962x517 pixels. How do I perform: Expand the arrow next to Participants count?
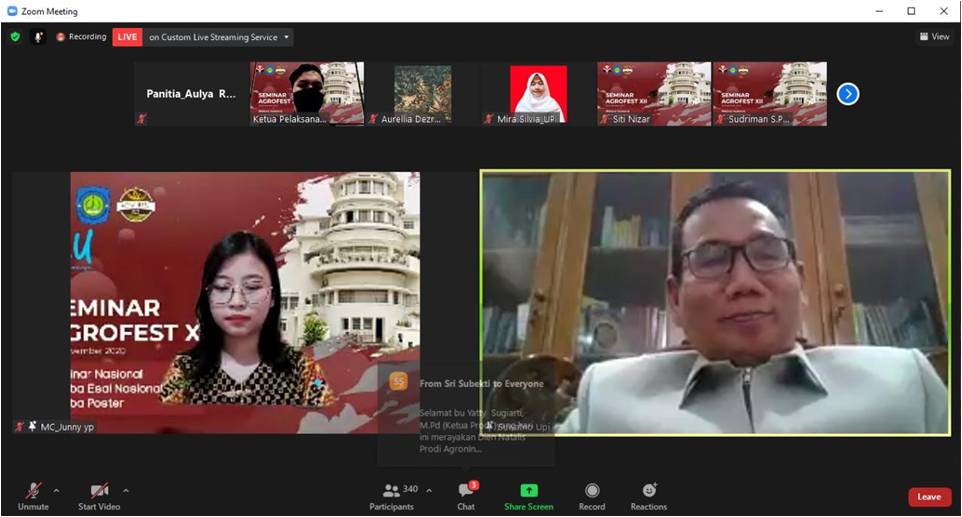[x=429, y=491]
